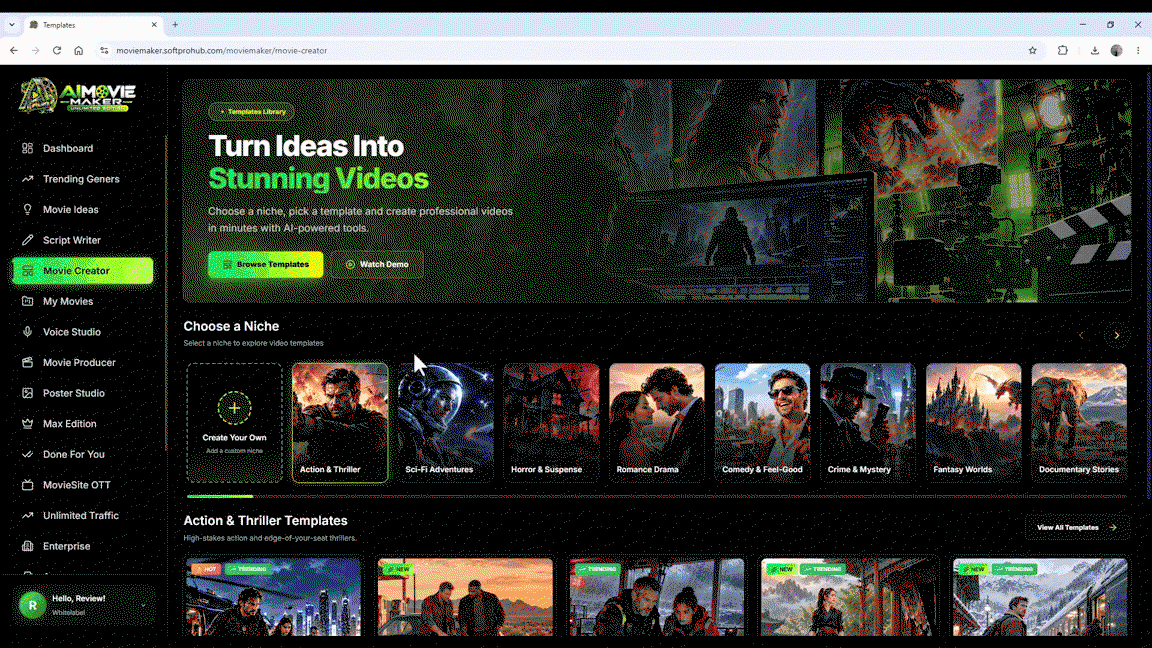Select the Horror & Suspense niche
1152x648 pixels.
pyautogui.click(x=551, y=422)
